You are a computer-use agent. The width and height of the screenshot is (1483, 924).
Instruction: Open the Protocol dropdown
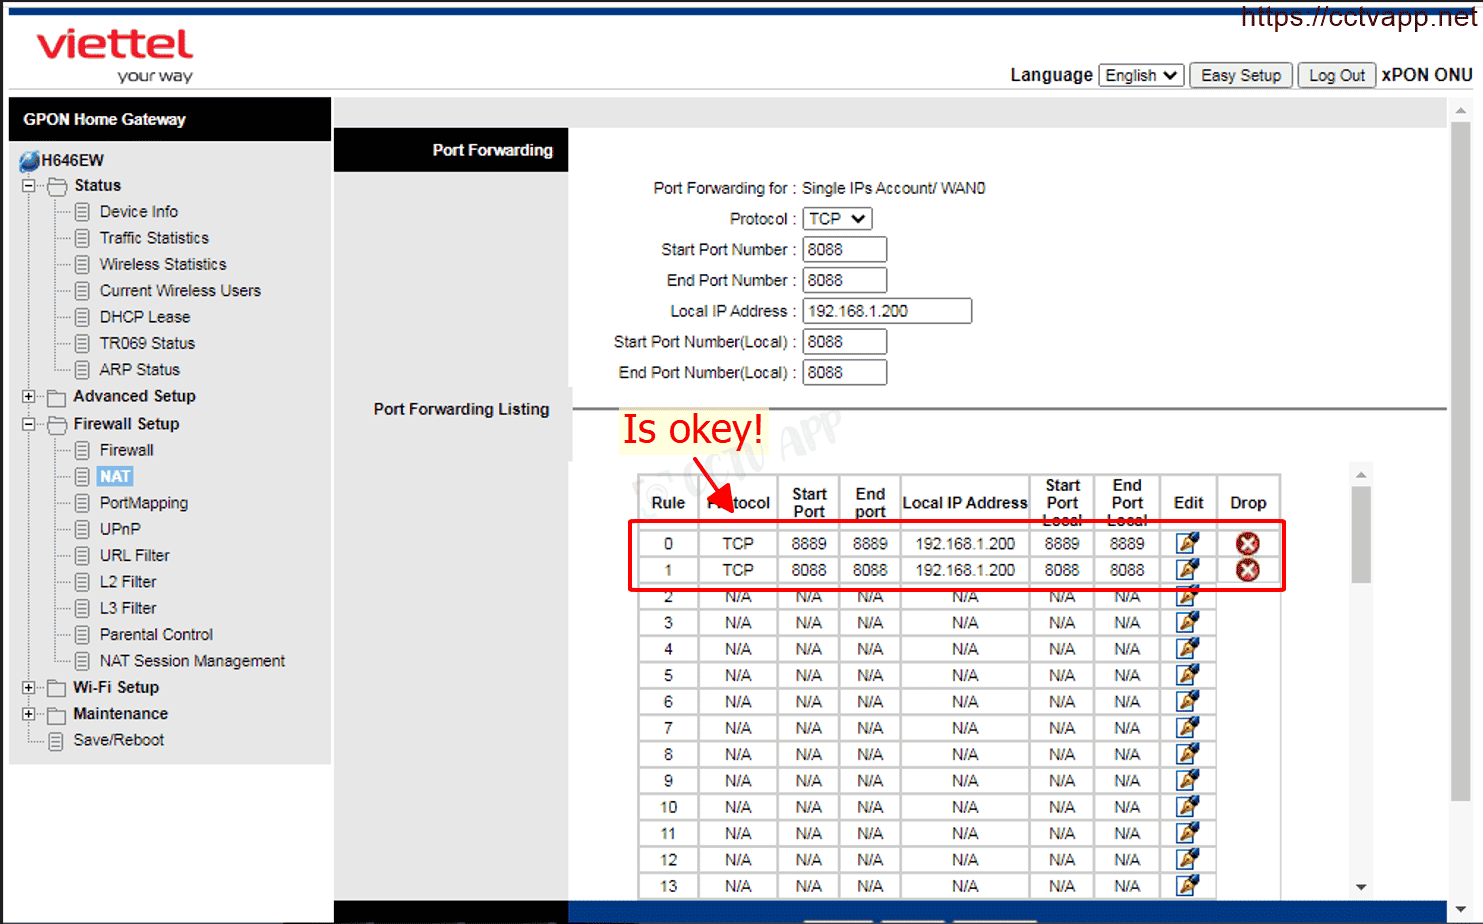[837, 219]
